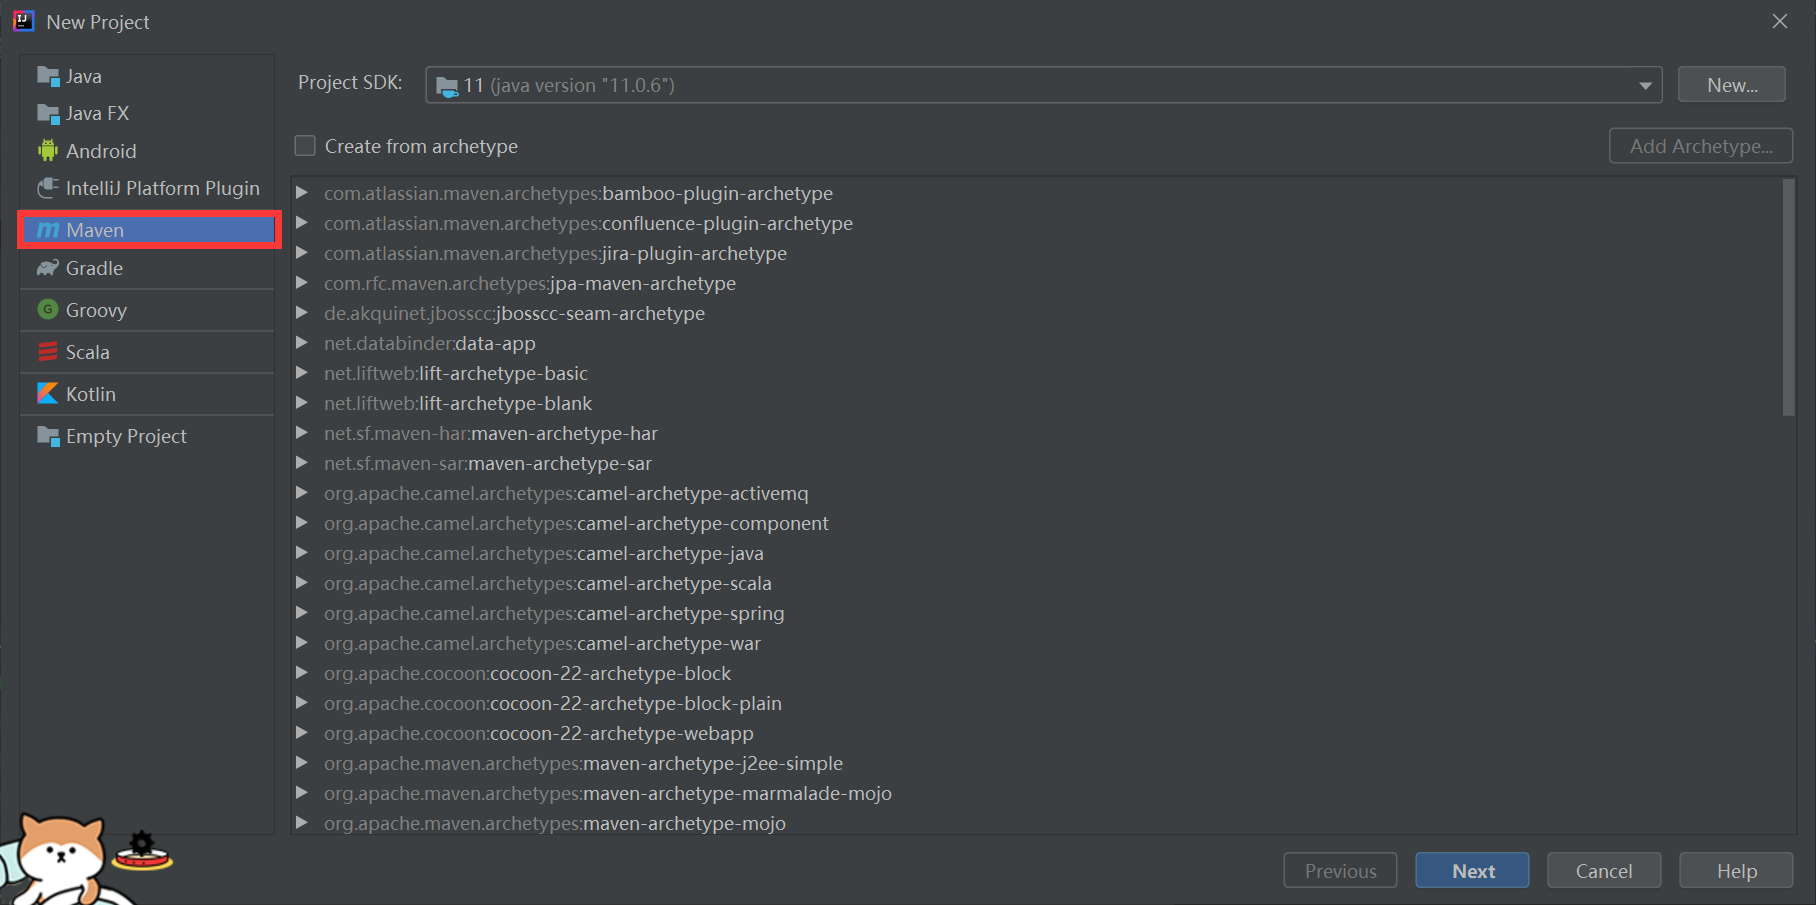Viewport: 1816px width, 905px height.
Task: Click the Empty Project folder icon
Action: 48,436
